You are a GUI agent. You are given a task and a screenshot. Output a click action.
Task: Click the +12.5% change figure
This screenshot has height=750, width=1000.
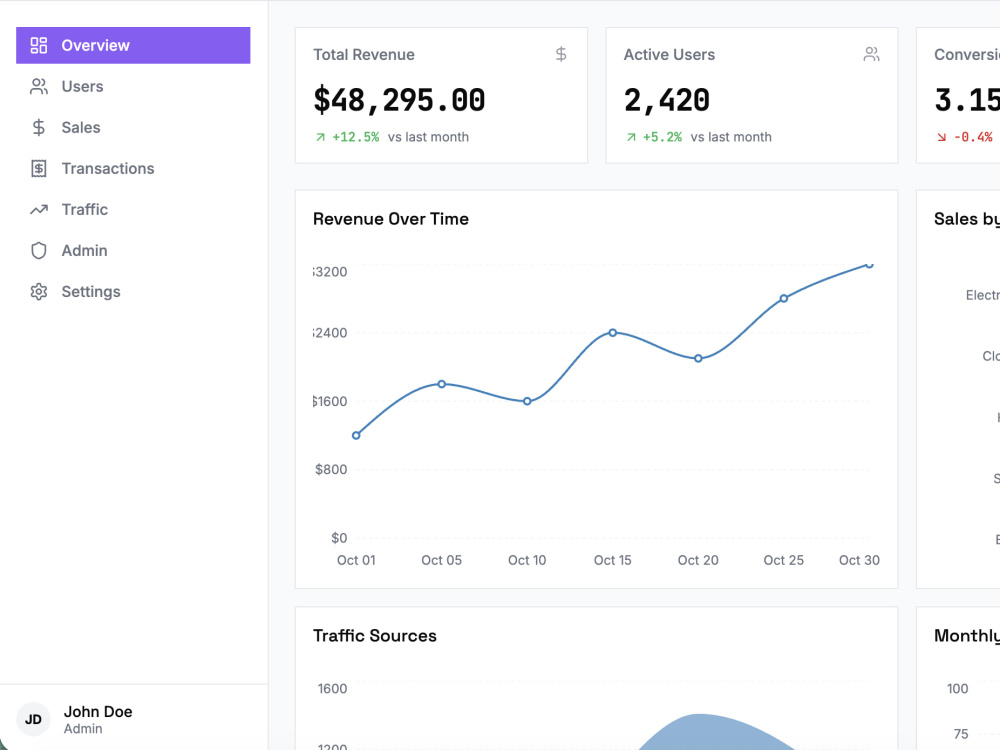(355, 137)
